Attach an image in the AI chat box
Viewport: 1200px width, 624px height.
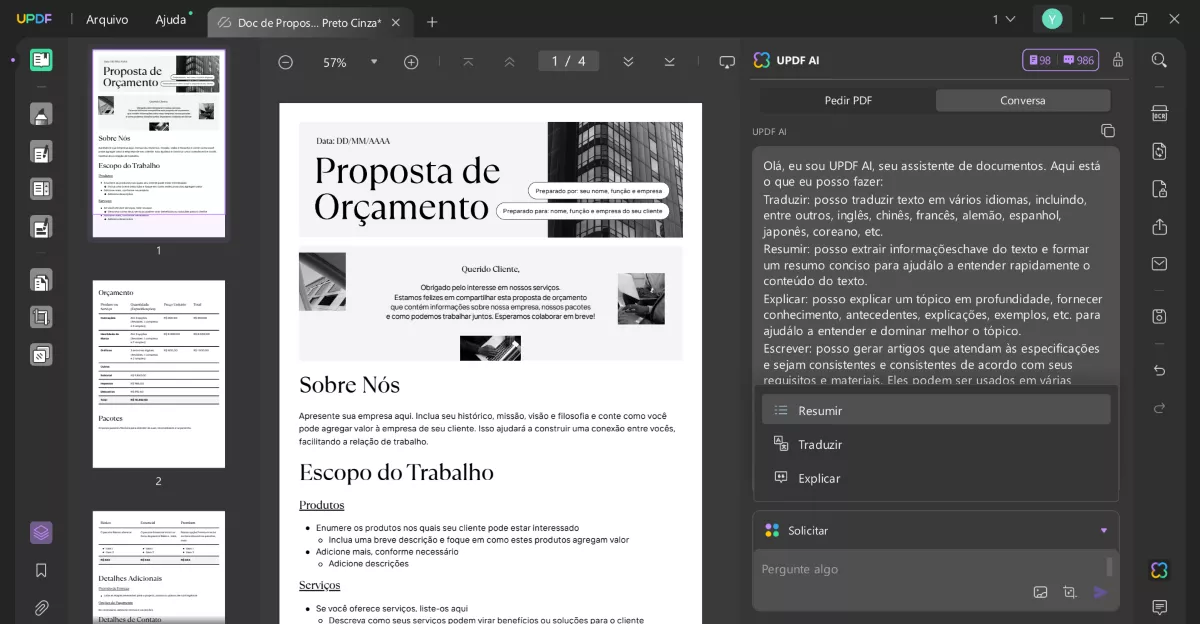click(1040, 592)
